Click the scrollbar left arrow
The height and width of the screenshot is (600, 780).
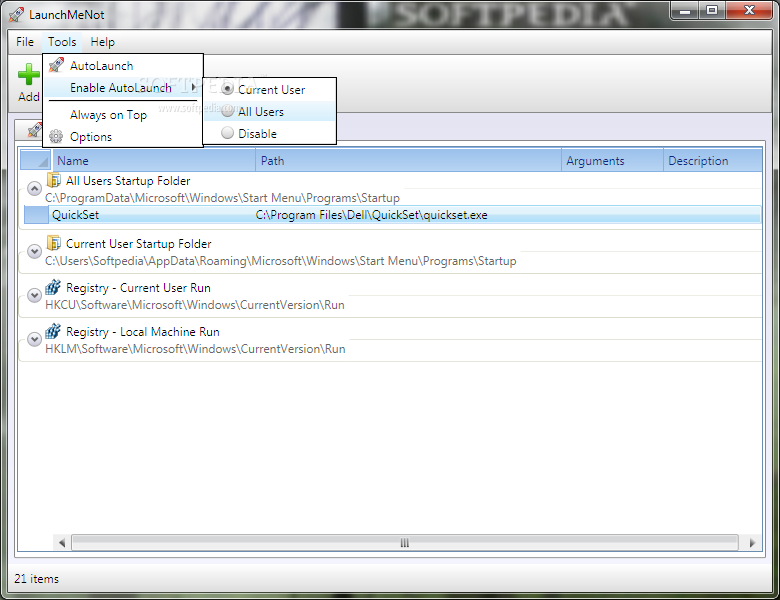62,543
